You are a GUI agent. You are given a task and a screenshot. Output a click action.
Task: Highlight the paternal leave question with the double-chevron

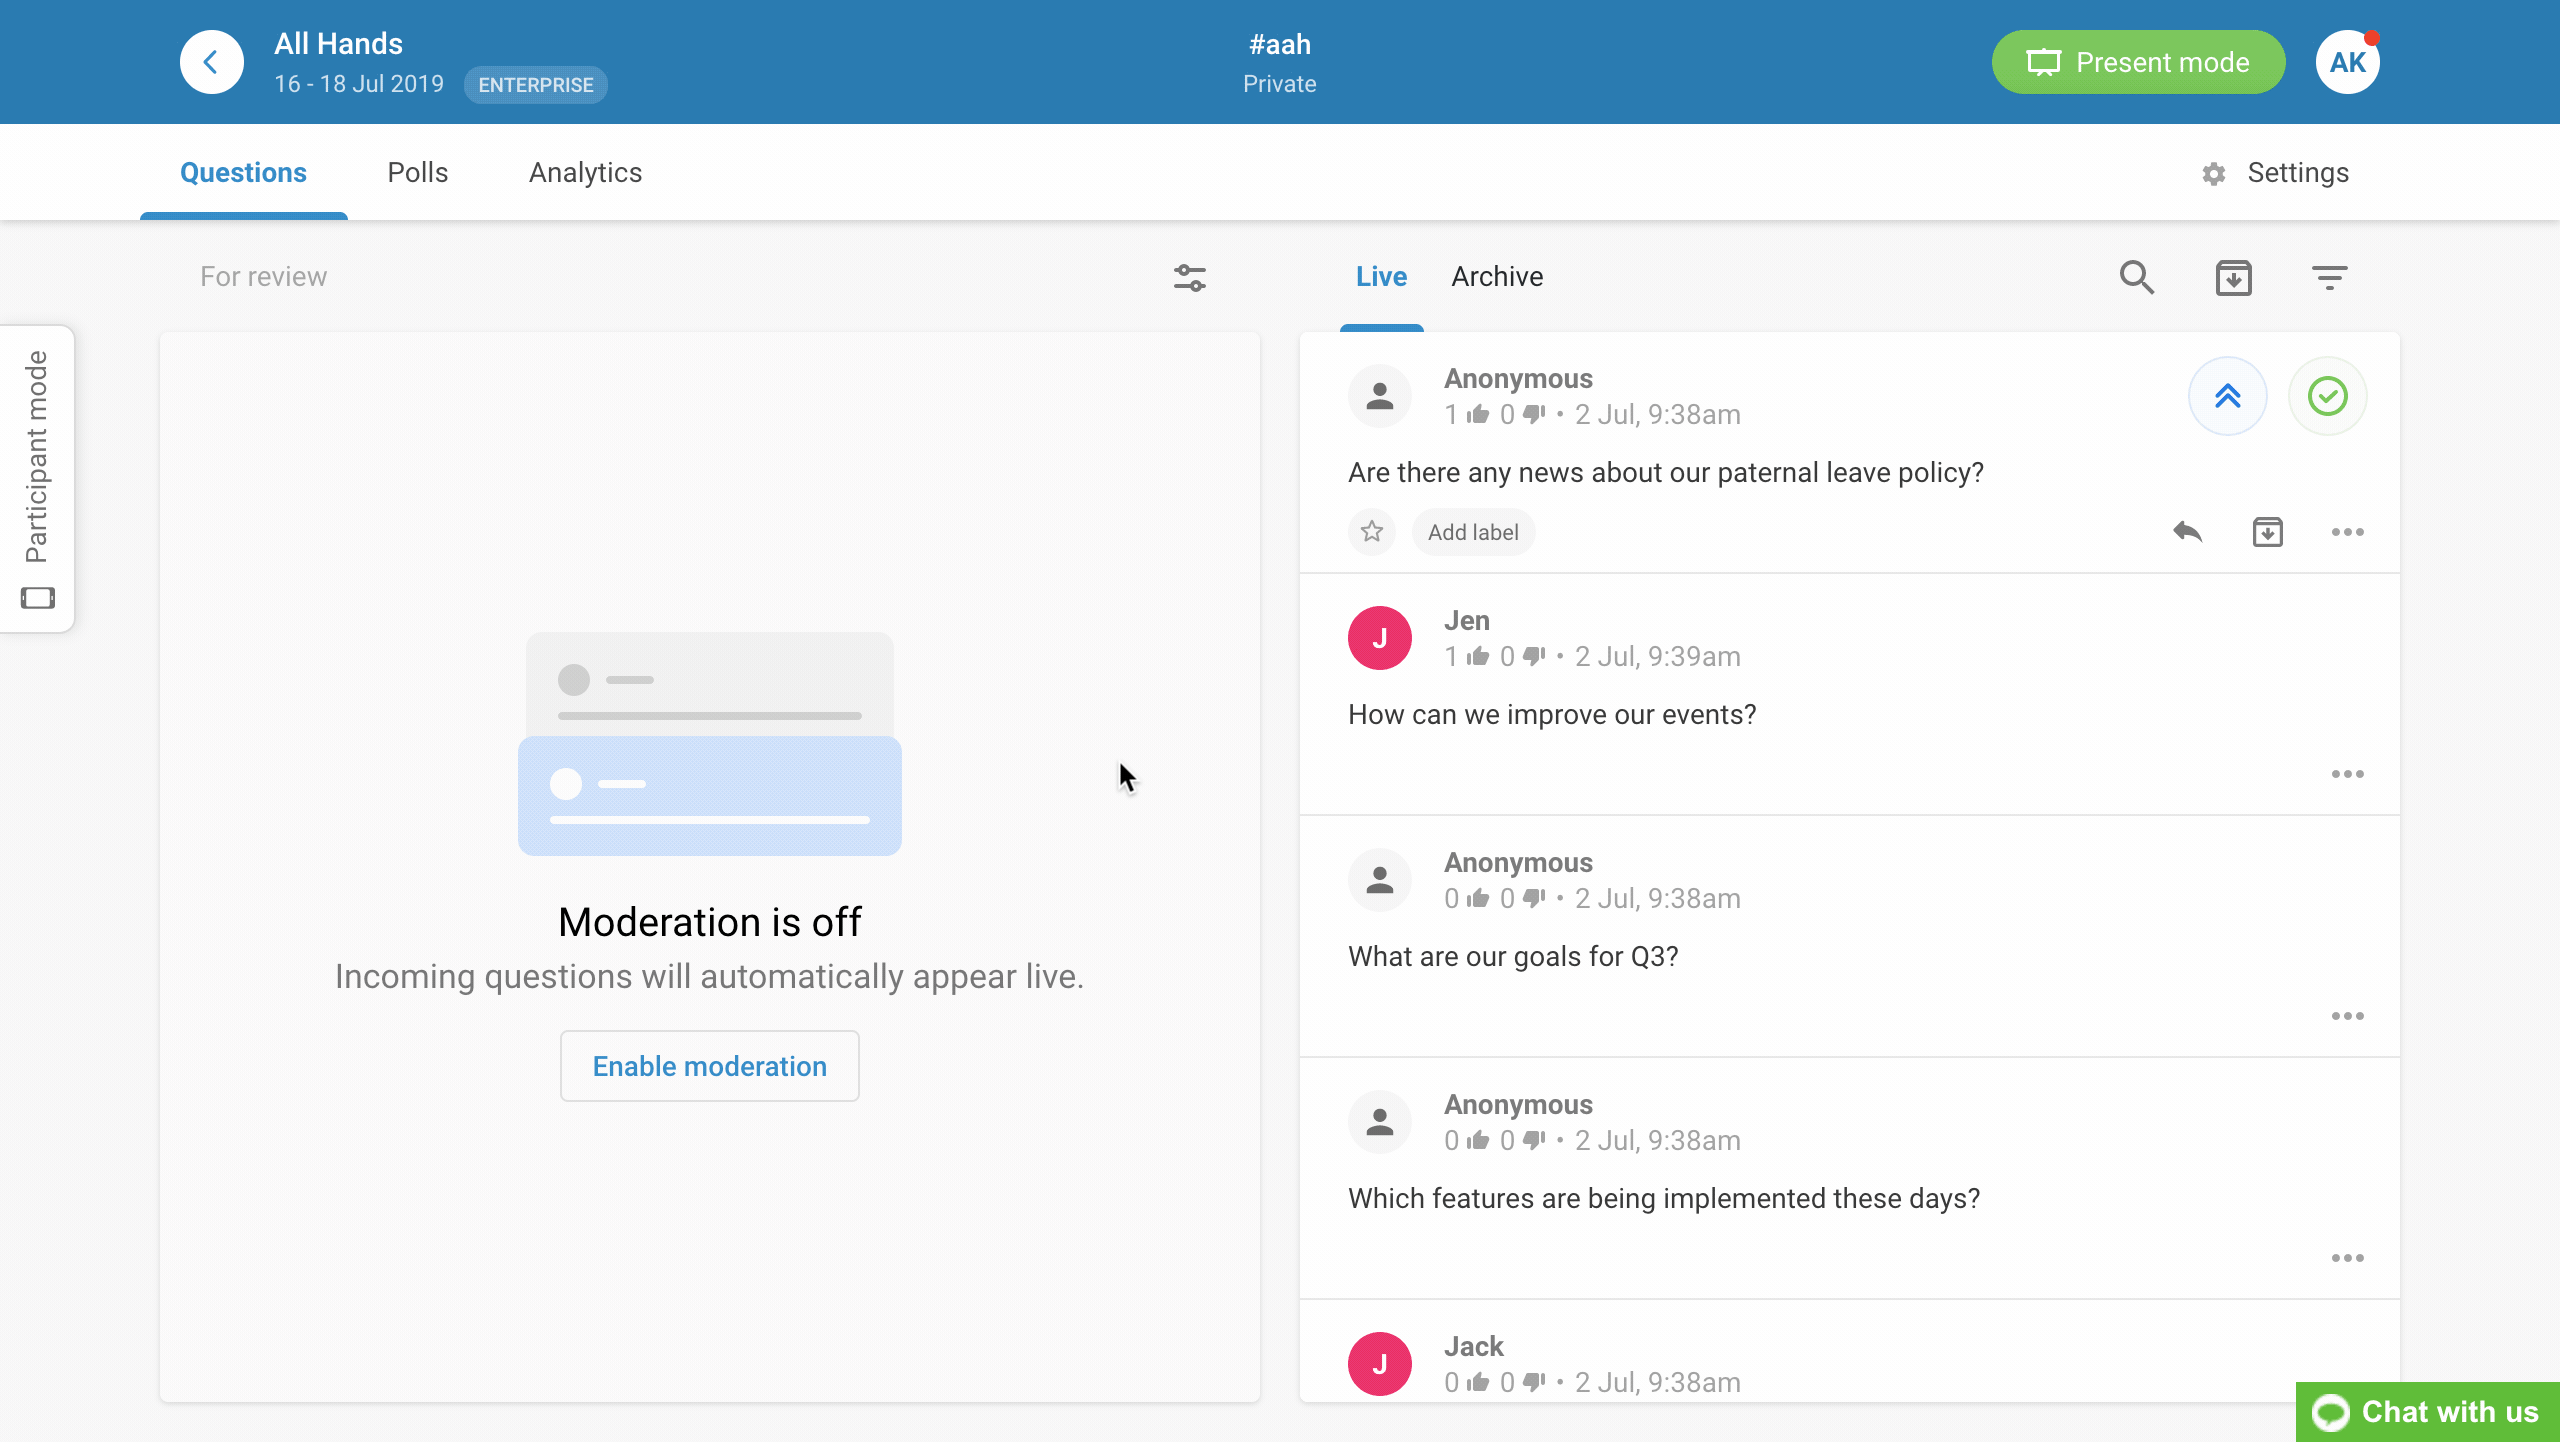click(2227, 396)
